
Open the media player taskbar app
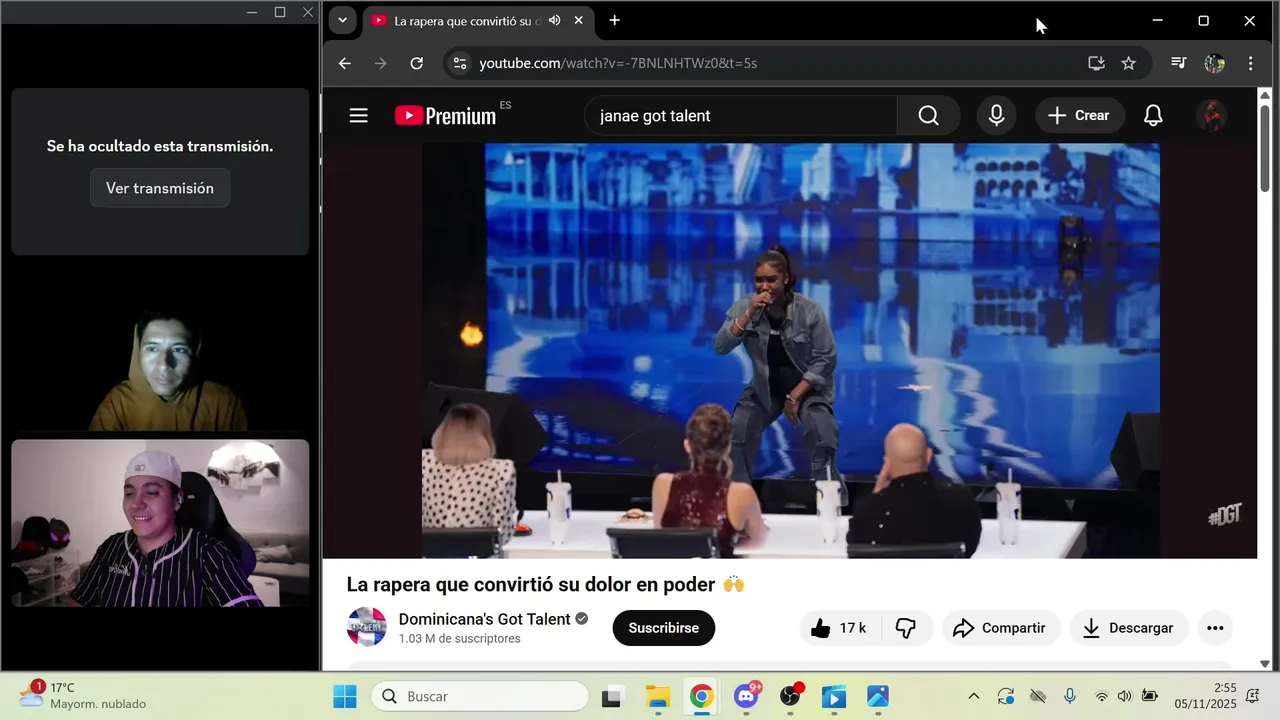tap(834, 696)
